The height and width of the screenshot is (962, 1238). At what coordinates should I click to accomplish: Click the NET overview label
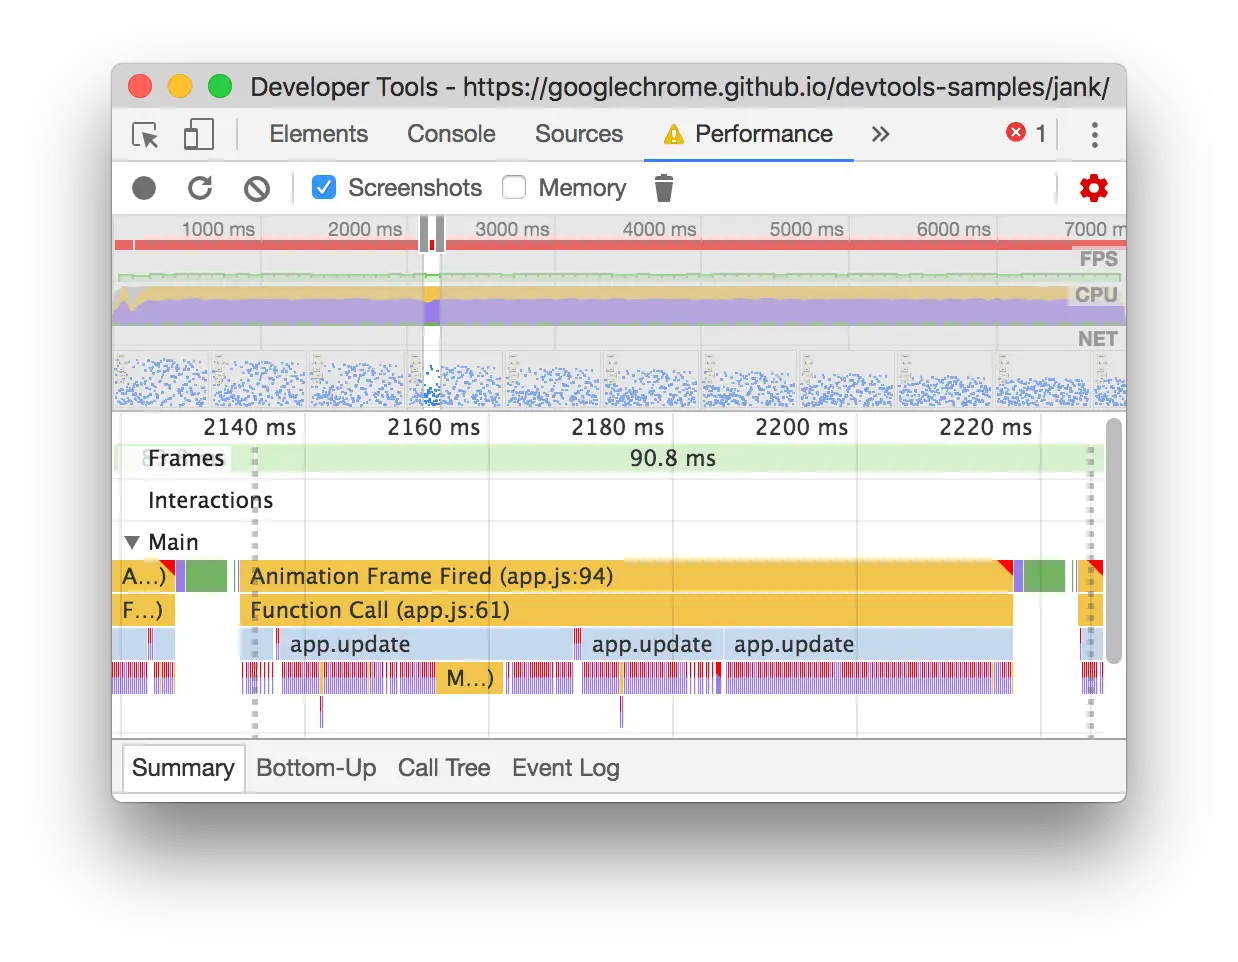click(x=1097, y=339)
